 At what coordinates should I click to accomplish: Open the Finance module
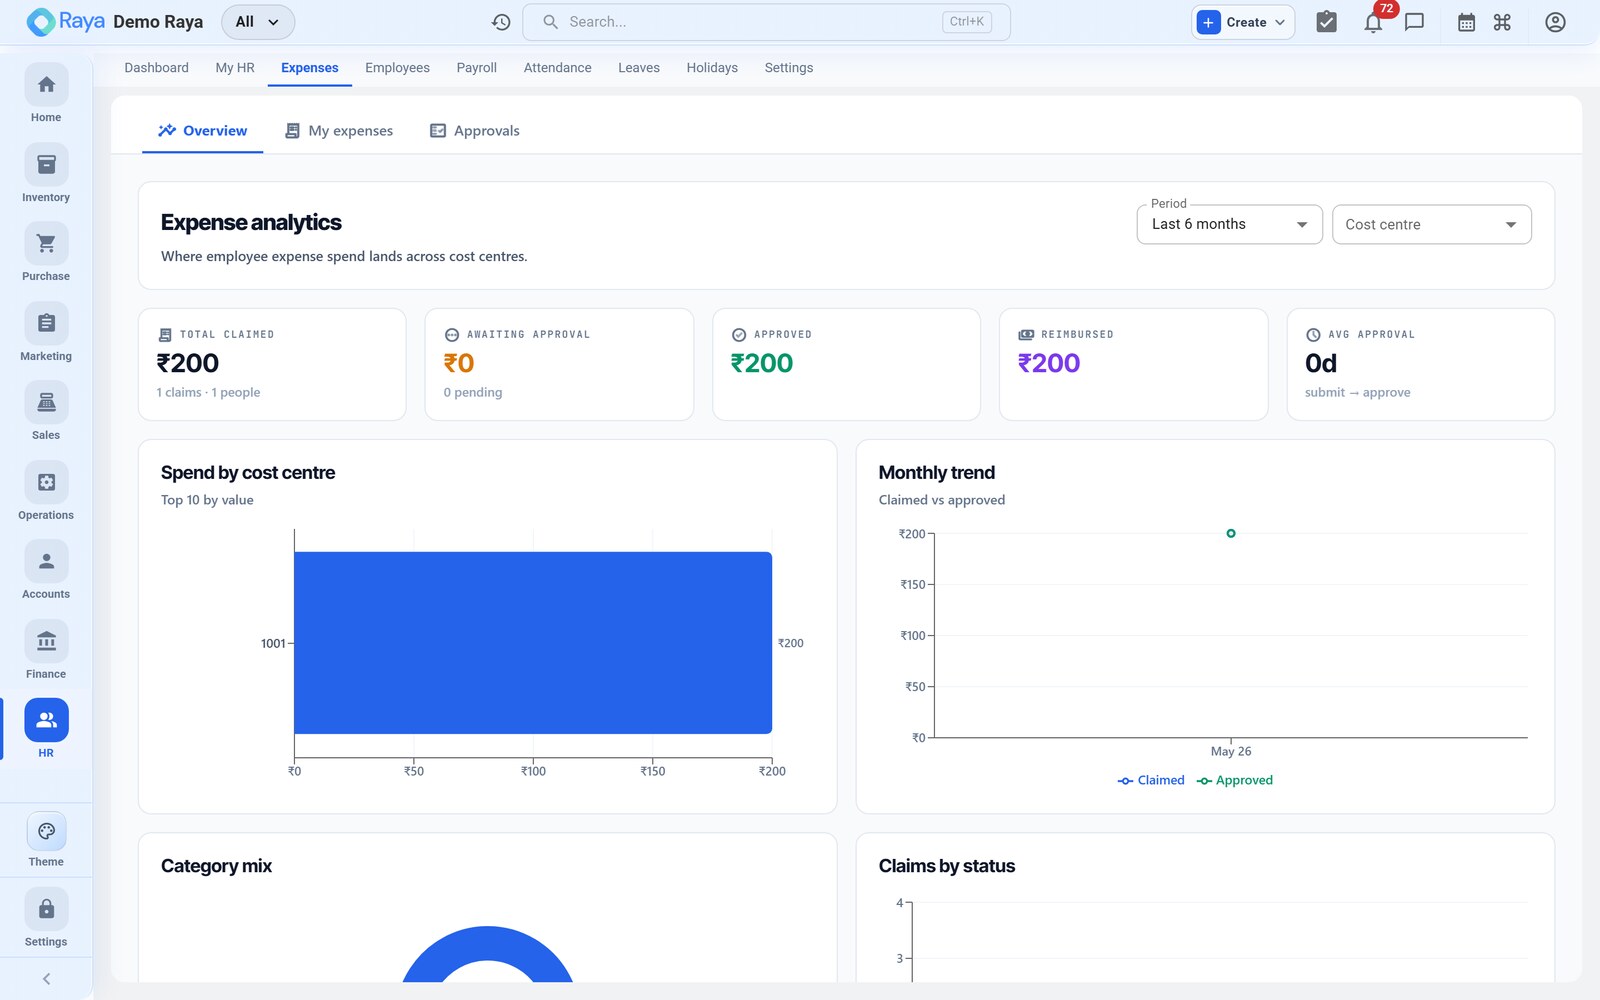(x=46, y=651)
